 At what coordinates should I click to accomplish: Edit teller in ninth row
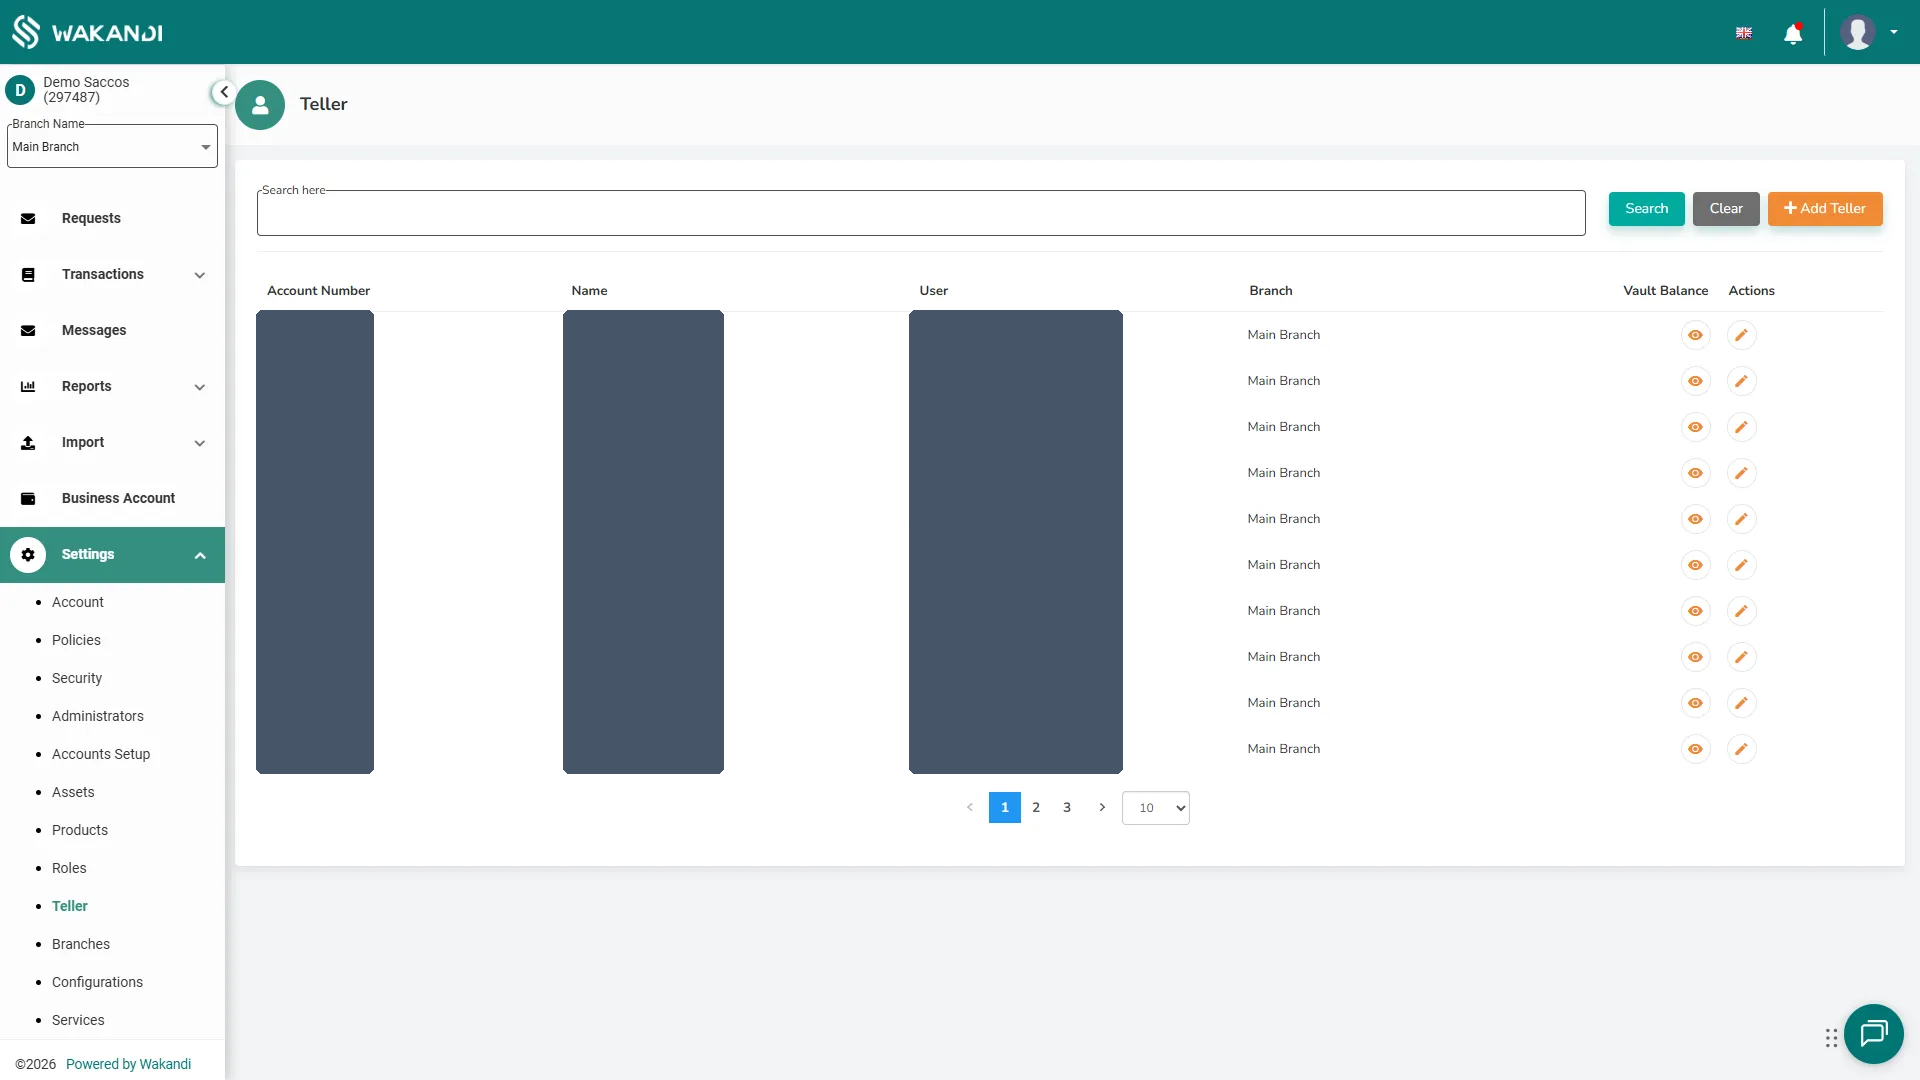click(1741, 703)
